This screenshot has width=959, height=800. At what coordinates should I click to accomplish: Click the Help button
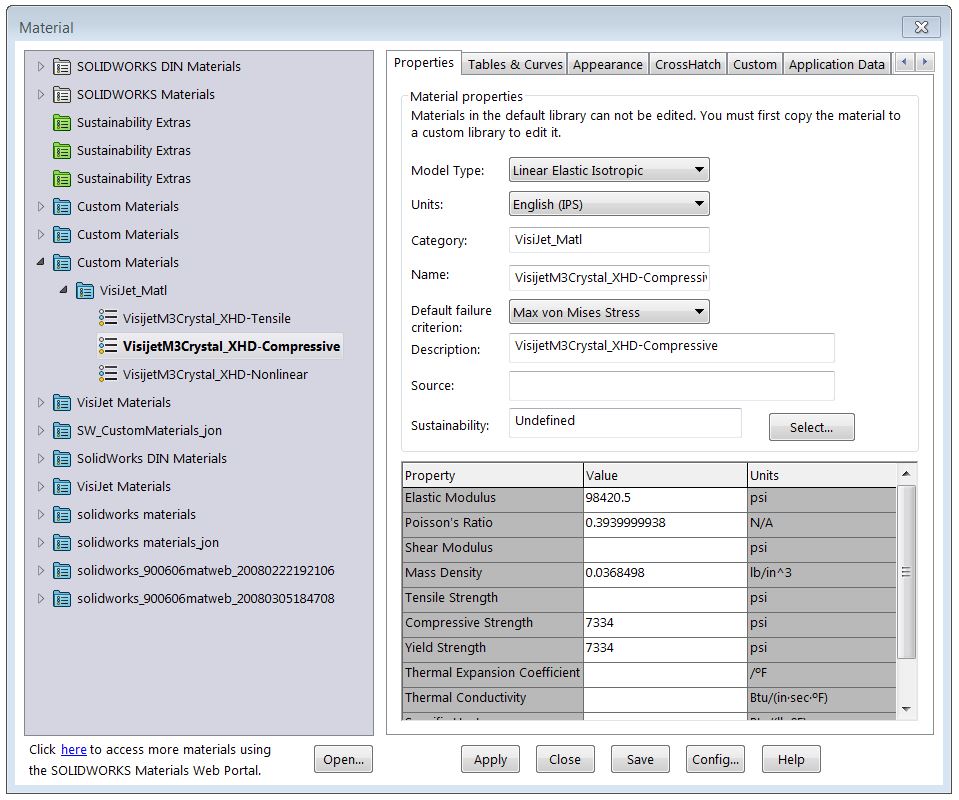(x=791, y=759)
